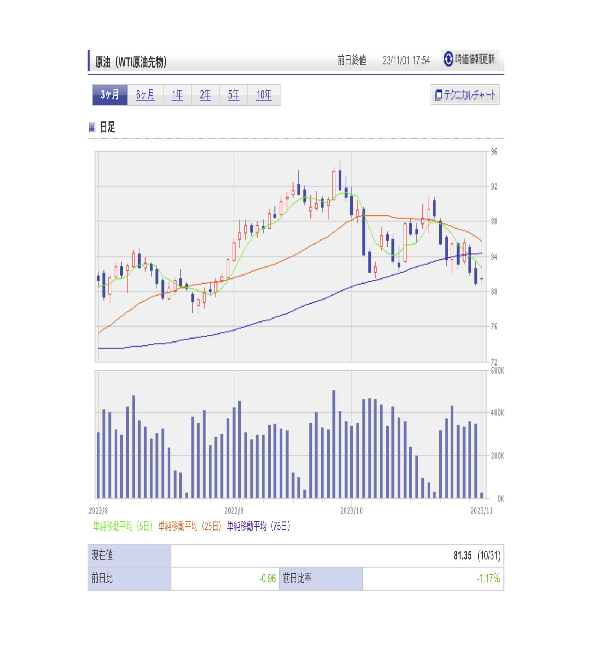
Task: Click the last candlestick in price chart
Action: (482, 279)
